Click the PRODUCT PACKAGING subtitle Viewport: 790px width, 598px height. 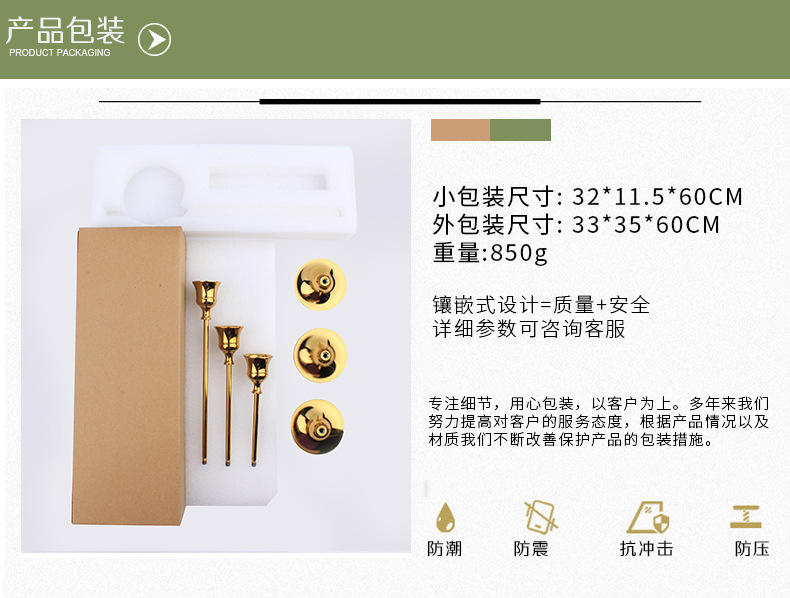click(x=59, y=52)
